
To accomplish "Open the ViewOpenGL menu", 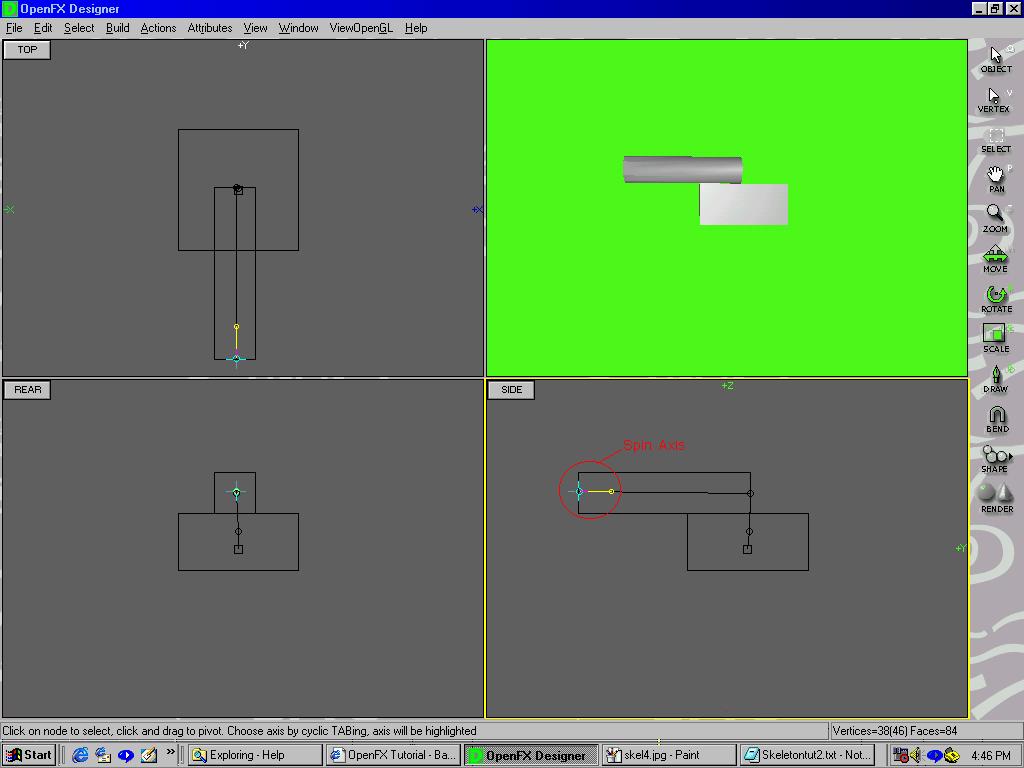I will click(x=360, y=28).
